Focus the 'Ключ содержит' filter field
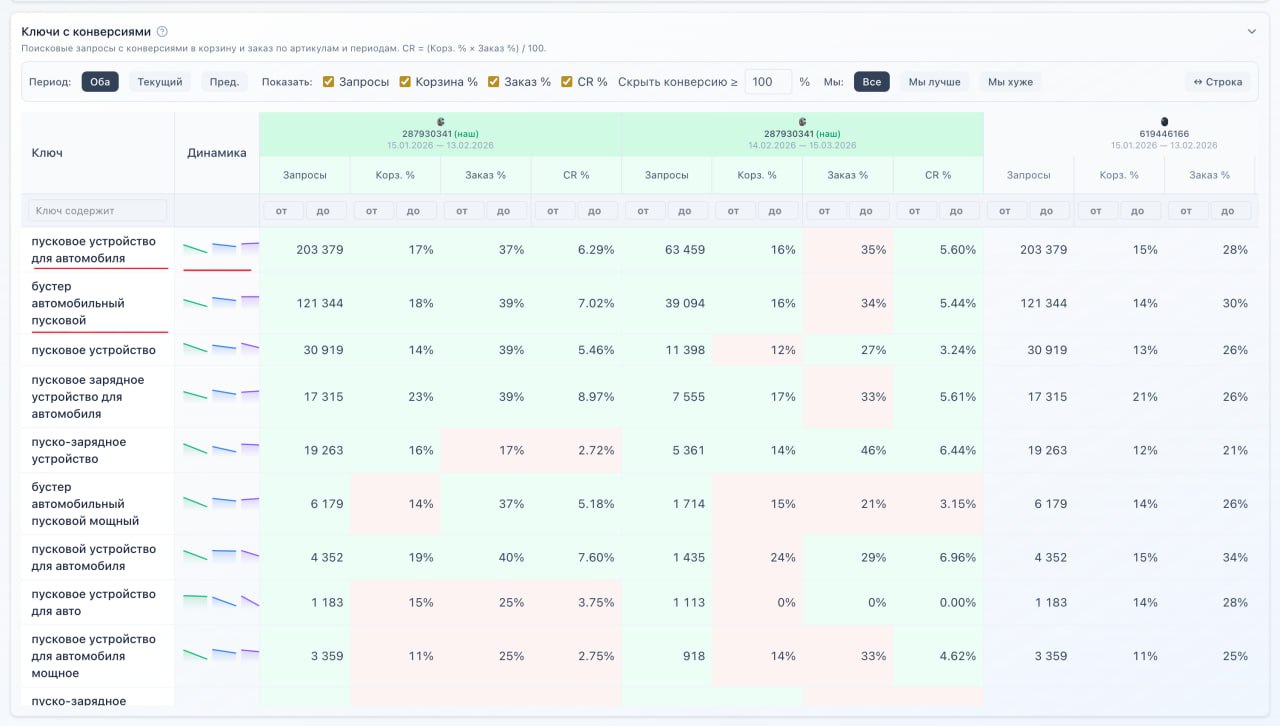Viewport: 1280px width, 726px height. pos(98,210)
